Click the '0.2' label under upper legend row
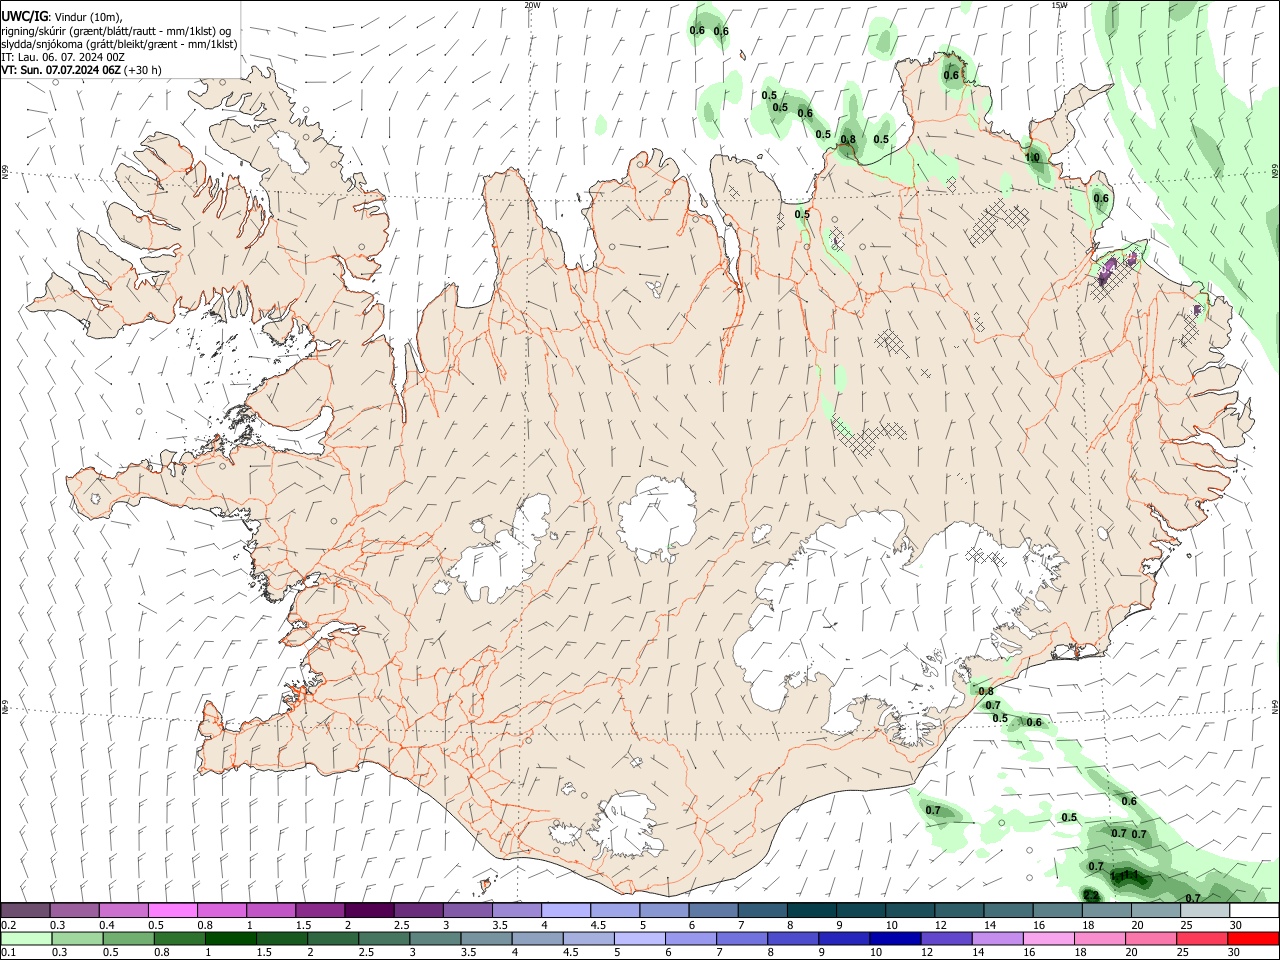The width and height of the screenshot is (1280, 960). point(8,925)
